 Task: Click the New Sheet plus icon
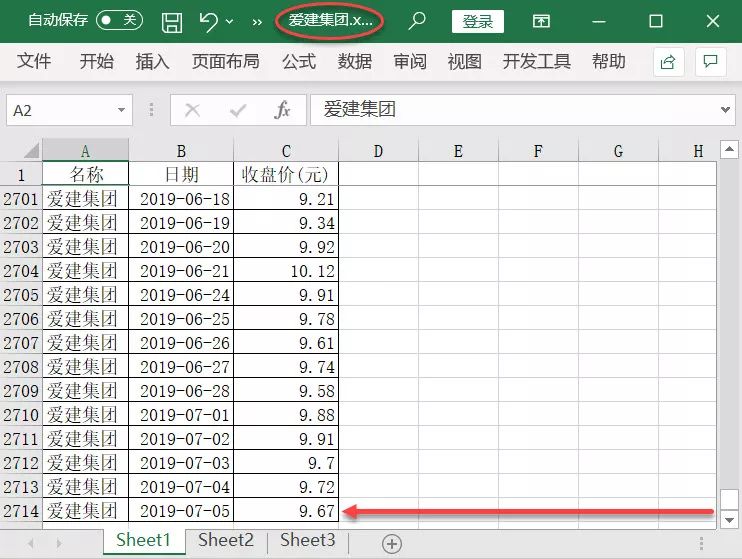coord(392,543)
